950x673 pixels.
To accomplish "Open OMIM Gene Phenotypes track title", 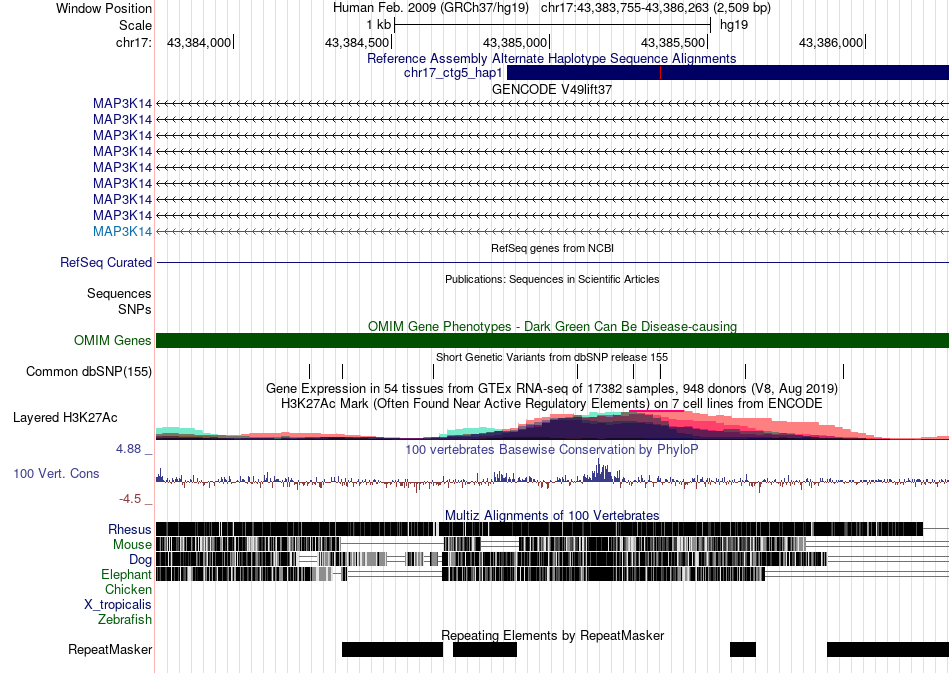I will point(552,327).
